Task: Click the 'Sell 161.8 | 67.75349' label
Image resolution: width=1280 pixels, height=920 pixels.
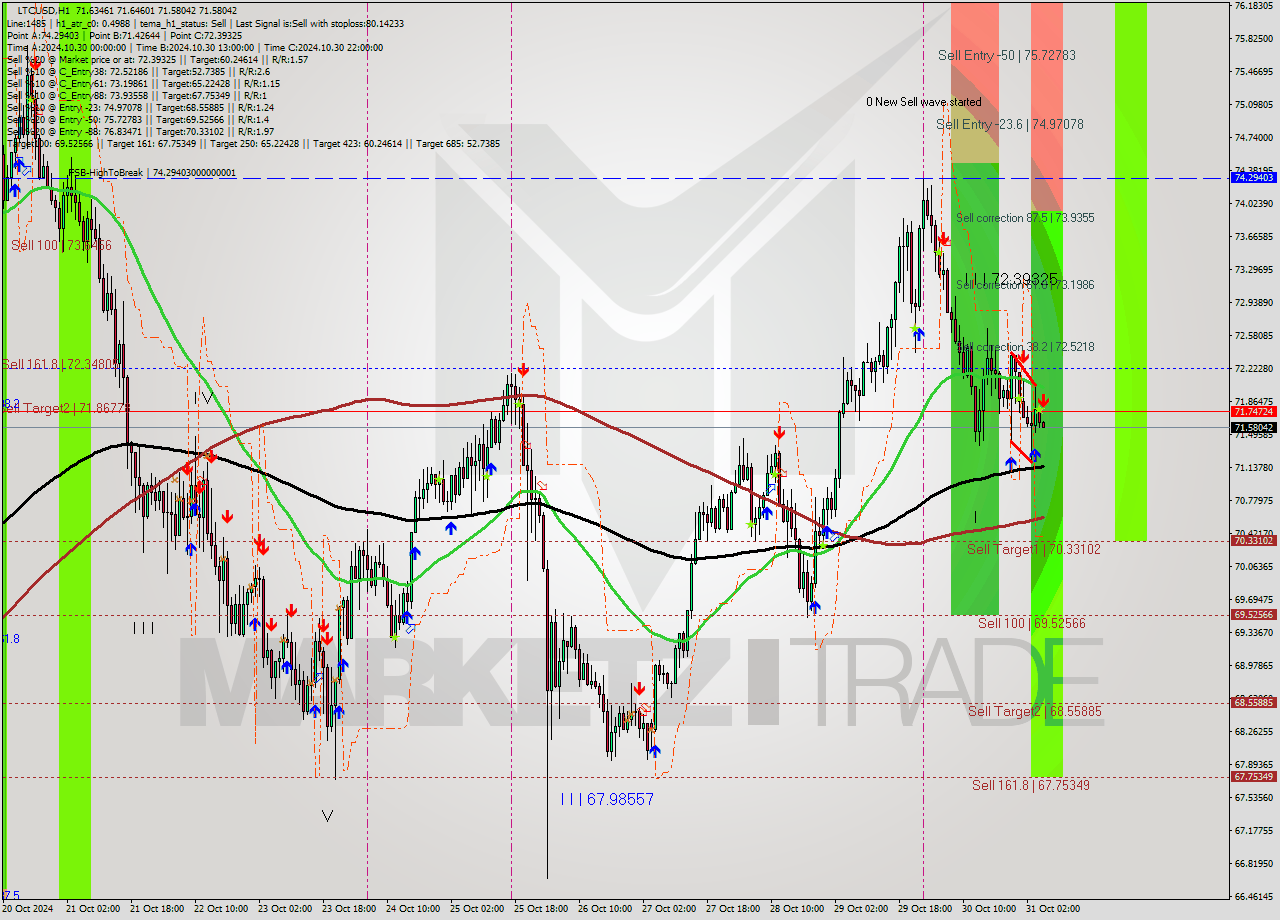Action: pos(1031,786)
